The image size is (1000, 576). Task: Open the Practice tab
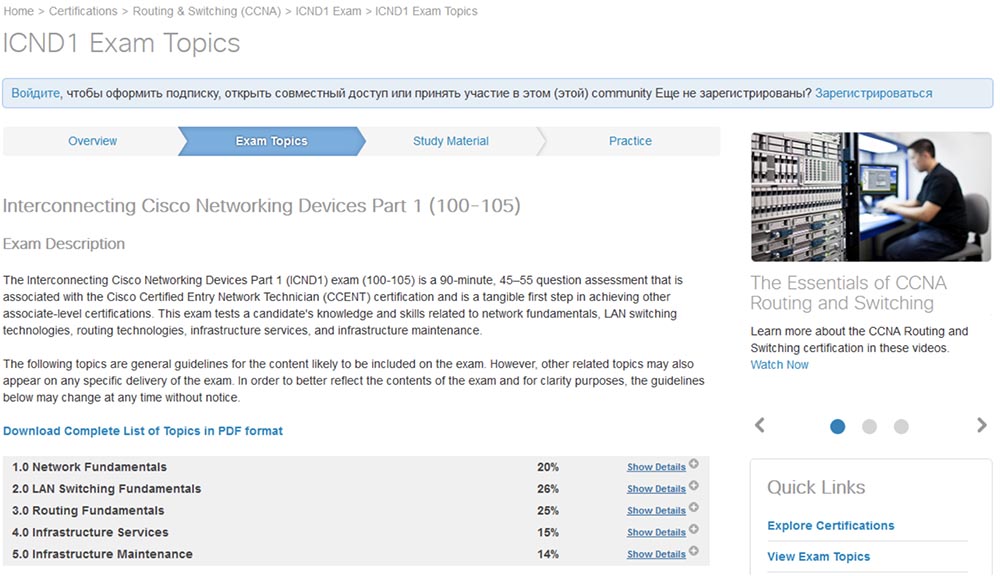[x=630, y=141]
